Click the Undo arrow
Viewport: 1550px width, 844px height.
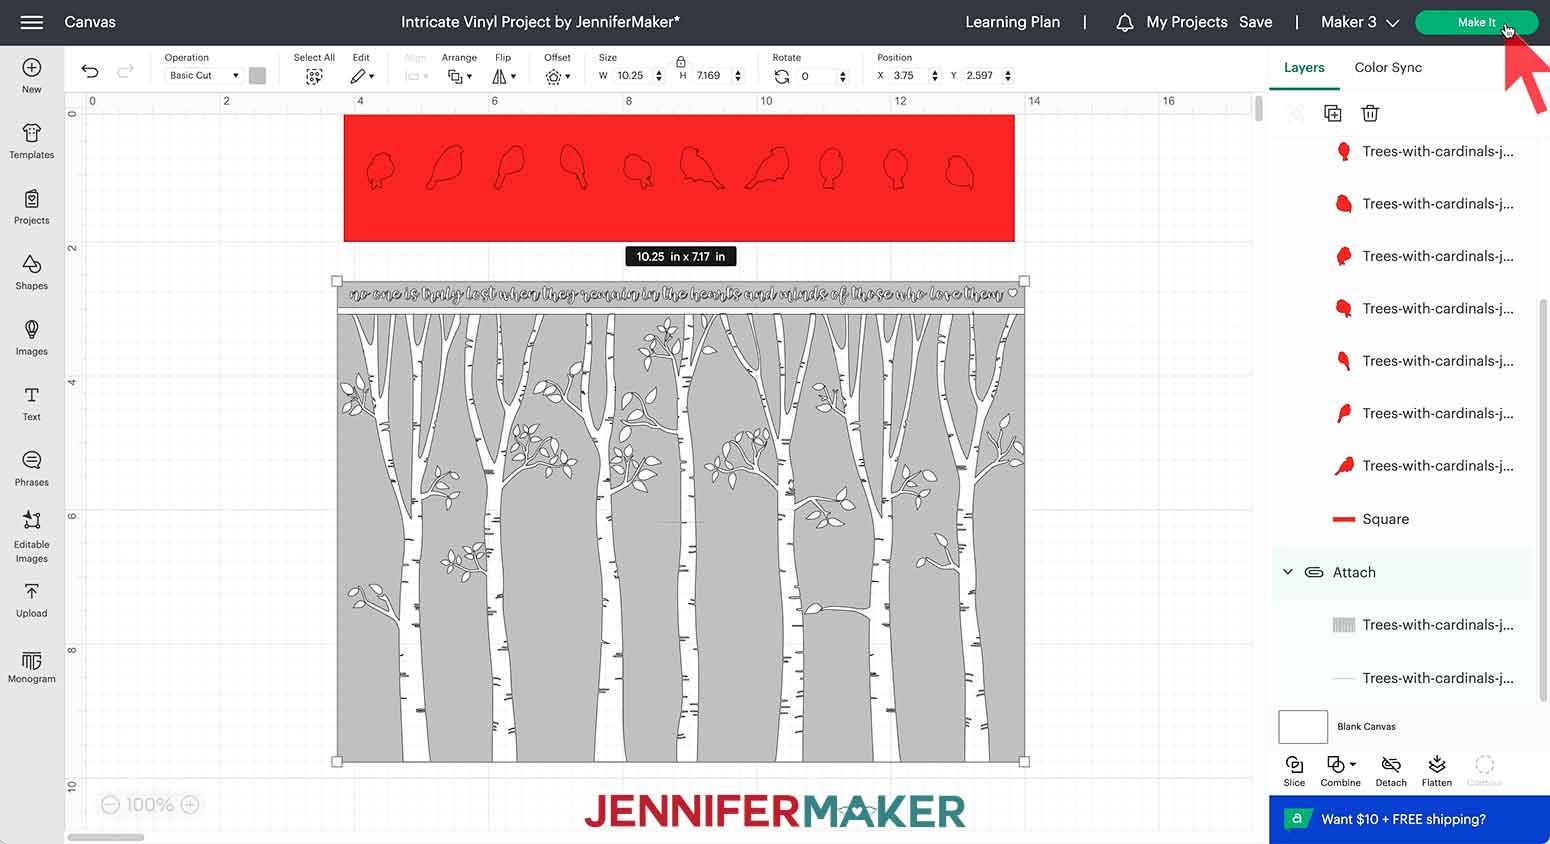click(90, 71)
